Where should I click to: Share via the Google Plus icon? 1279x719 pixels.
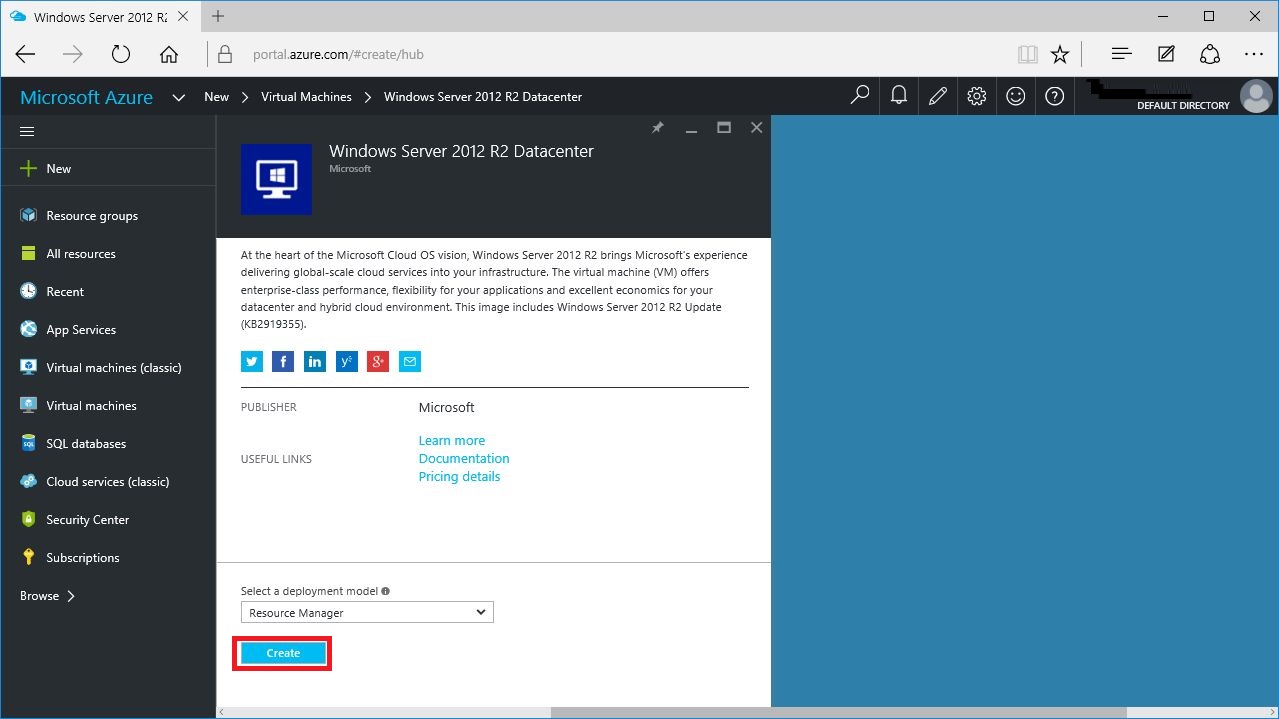[377, 361]
